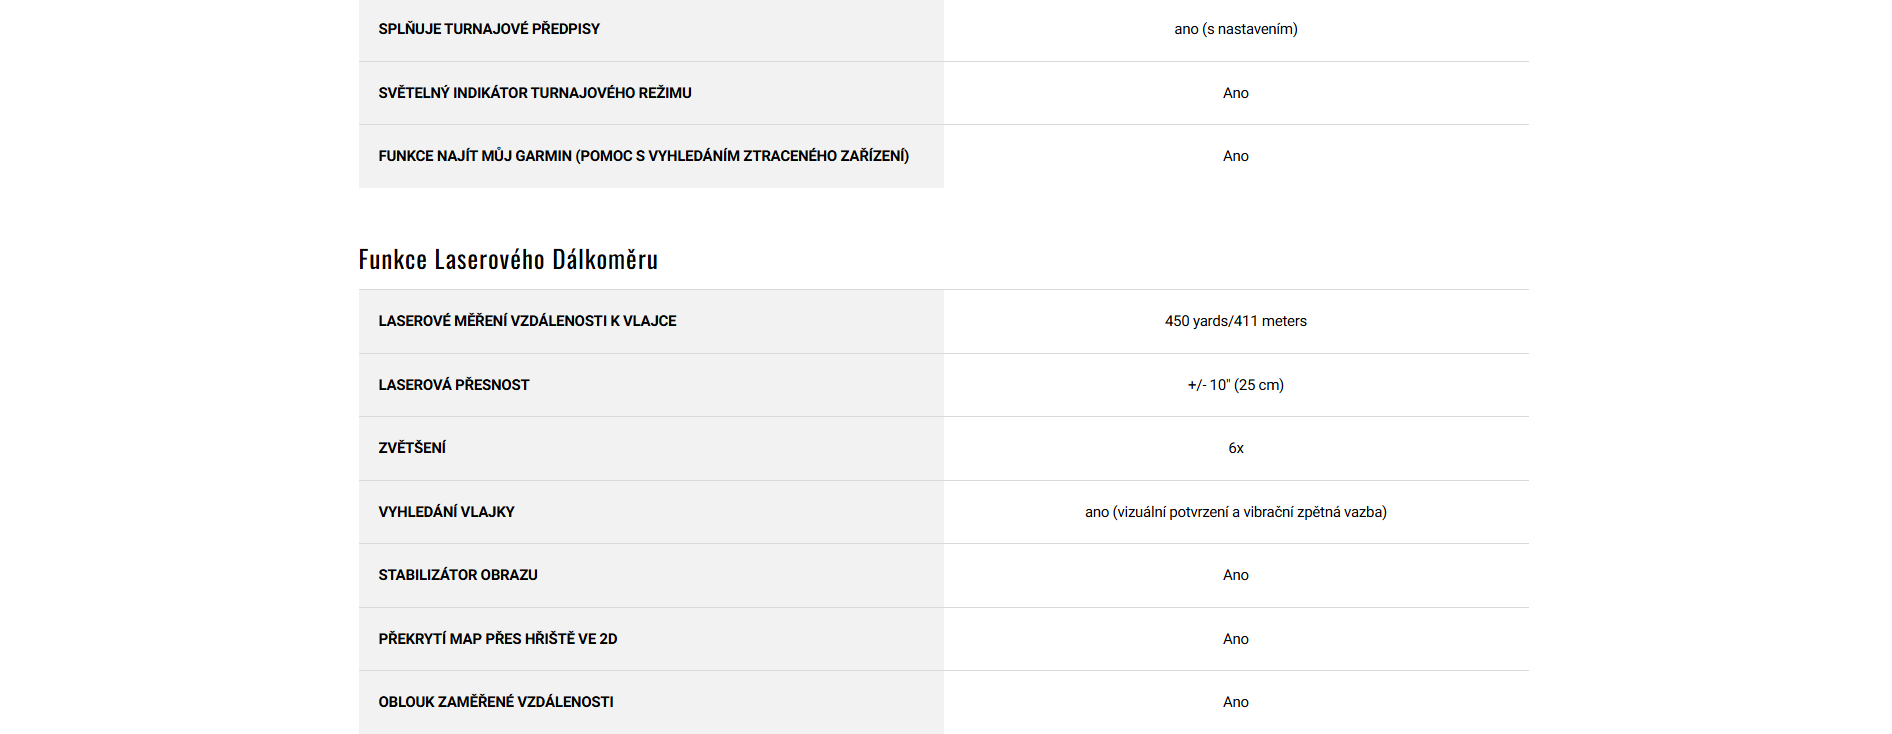
Task: Click 'Překrytí map přes hřiště ve 2D' label
Action: point(497,639)
